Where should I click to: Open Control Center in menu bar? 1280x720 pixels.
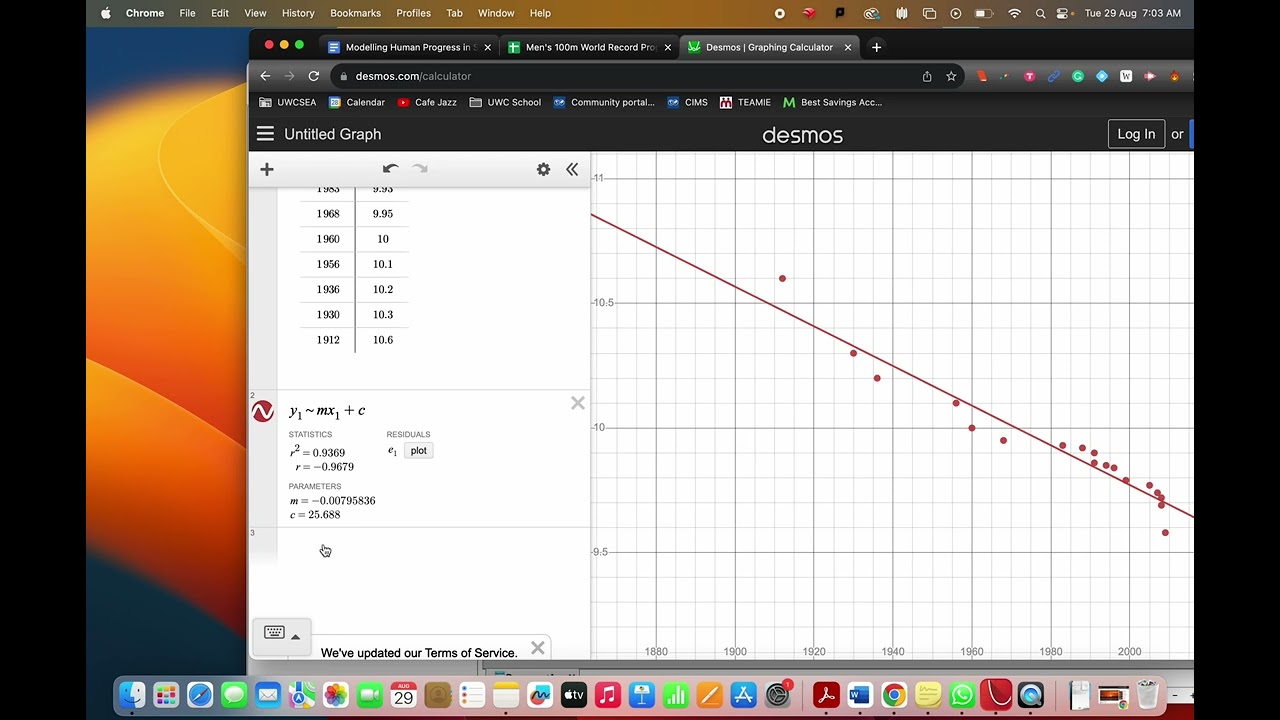[x=1064, y=13]
